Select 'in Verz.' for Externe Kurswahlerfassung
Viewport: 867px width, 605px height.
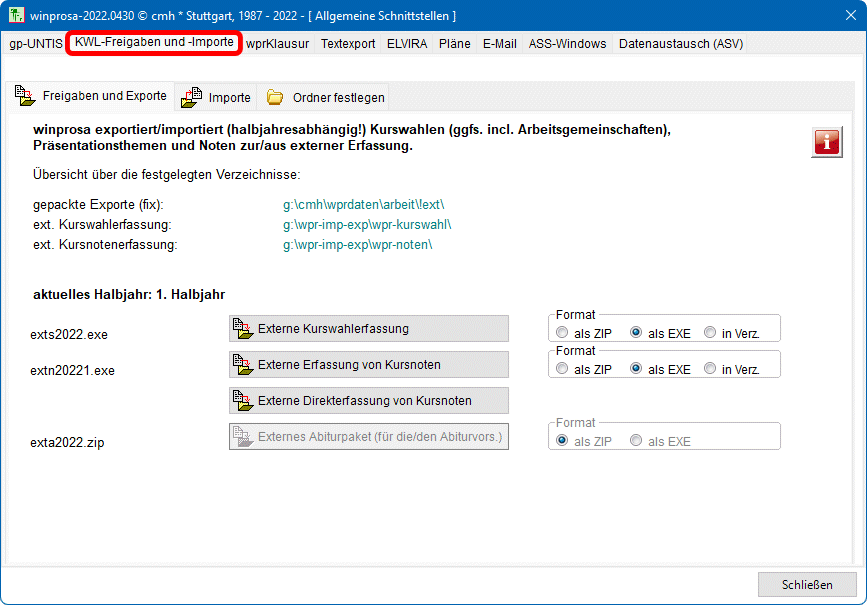[x=710, y=333]
